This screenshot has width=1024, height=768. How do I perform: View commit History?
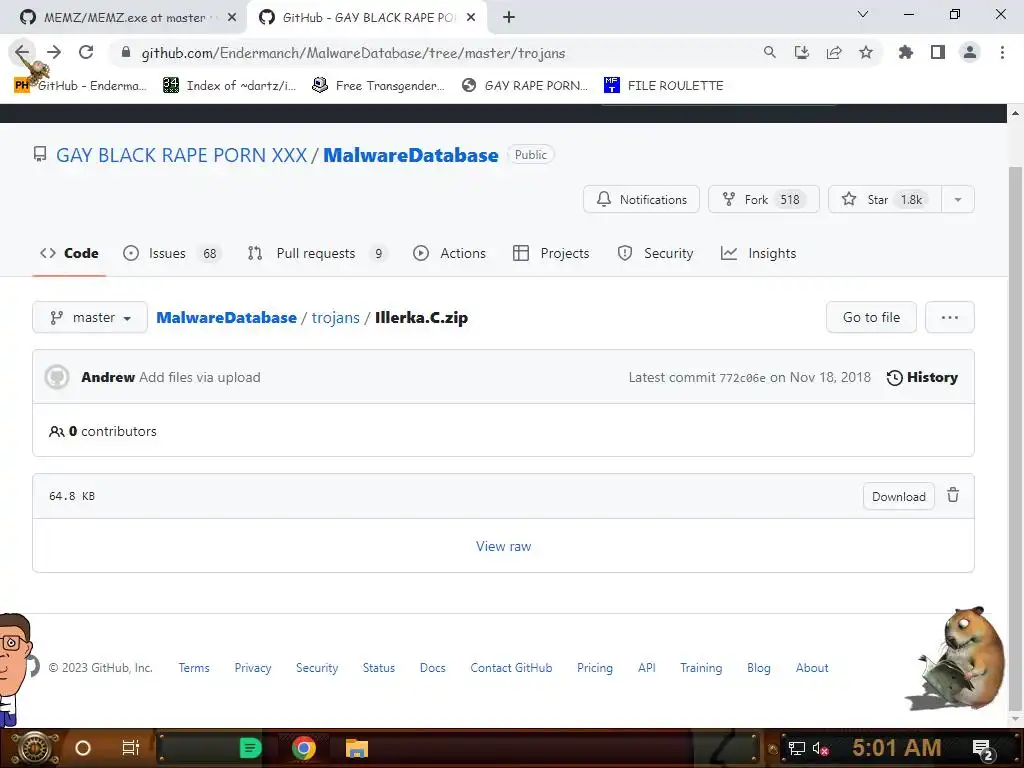pos(922,377)
